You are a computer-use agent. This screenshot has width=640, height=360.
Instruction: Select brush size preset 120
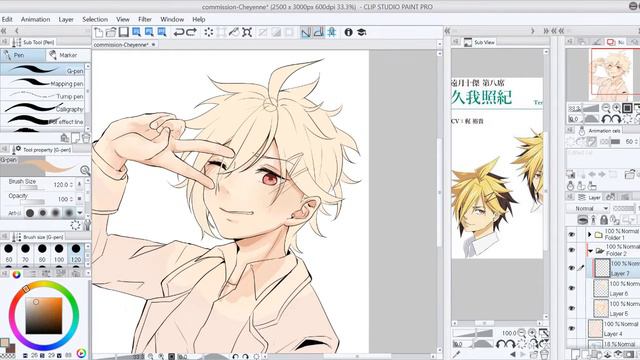76,253
